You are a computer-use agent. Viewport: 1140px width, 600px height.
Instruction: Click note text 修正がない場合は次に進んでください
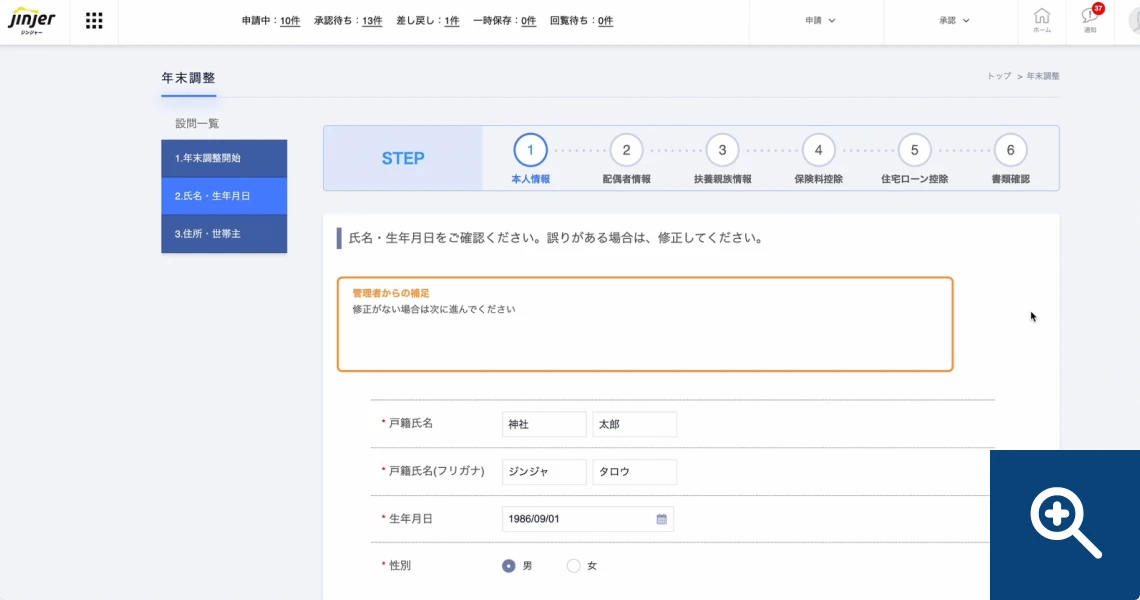[434, 309]
